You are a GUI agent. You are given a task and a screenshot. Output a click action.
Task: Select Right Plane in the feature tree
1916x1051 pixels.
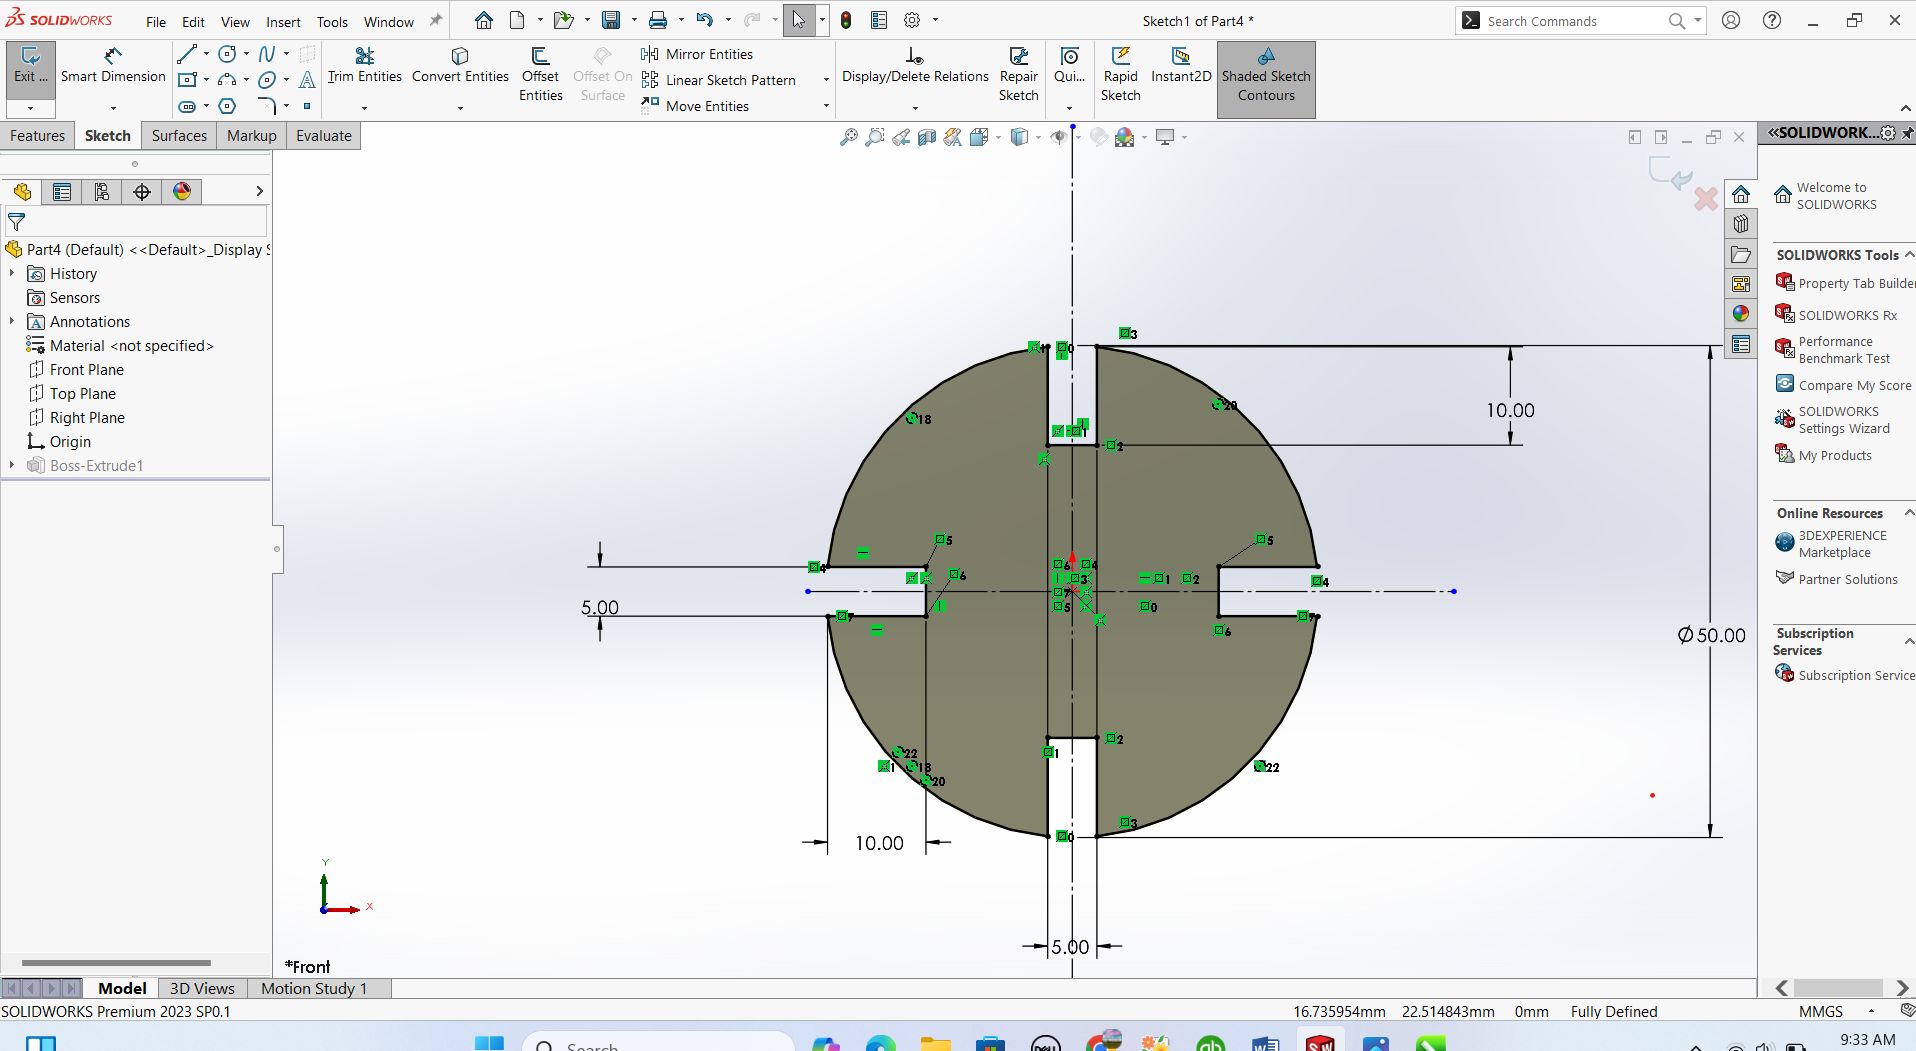point(87,417)
